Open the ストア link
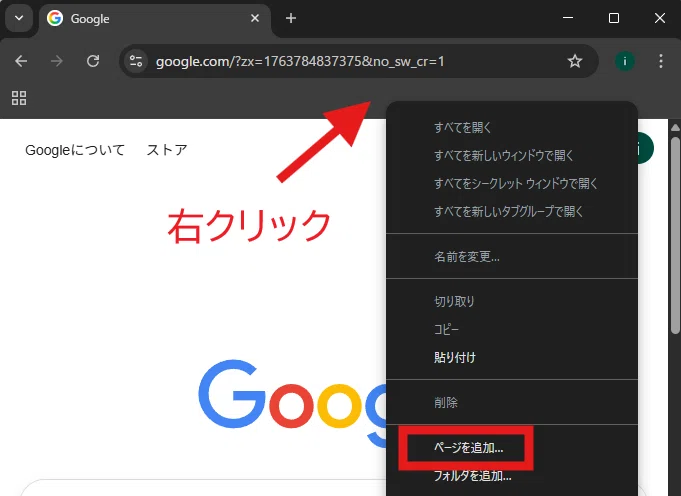Image resolution: width=681 pixels, height=496 pixels. 167,150
